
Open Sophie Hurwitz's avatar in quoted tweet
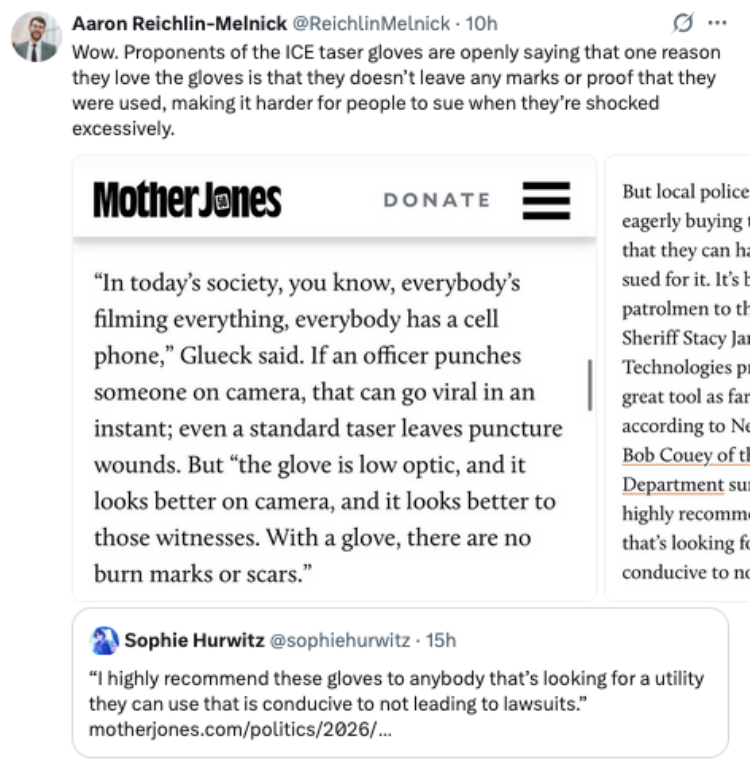click(104, 640)
